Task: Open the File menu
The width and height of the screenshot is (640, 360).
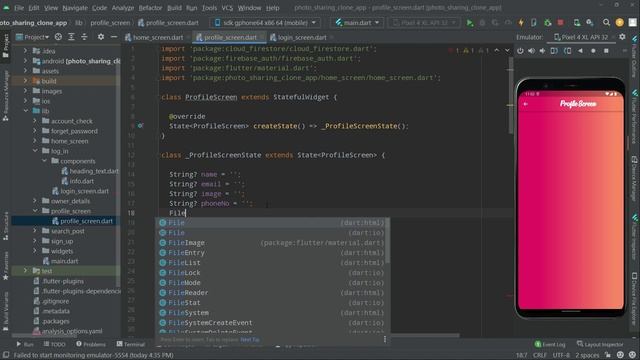Action: [19, 8]
